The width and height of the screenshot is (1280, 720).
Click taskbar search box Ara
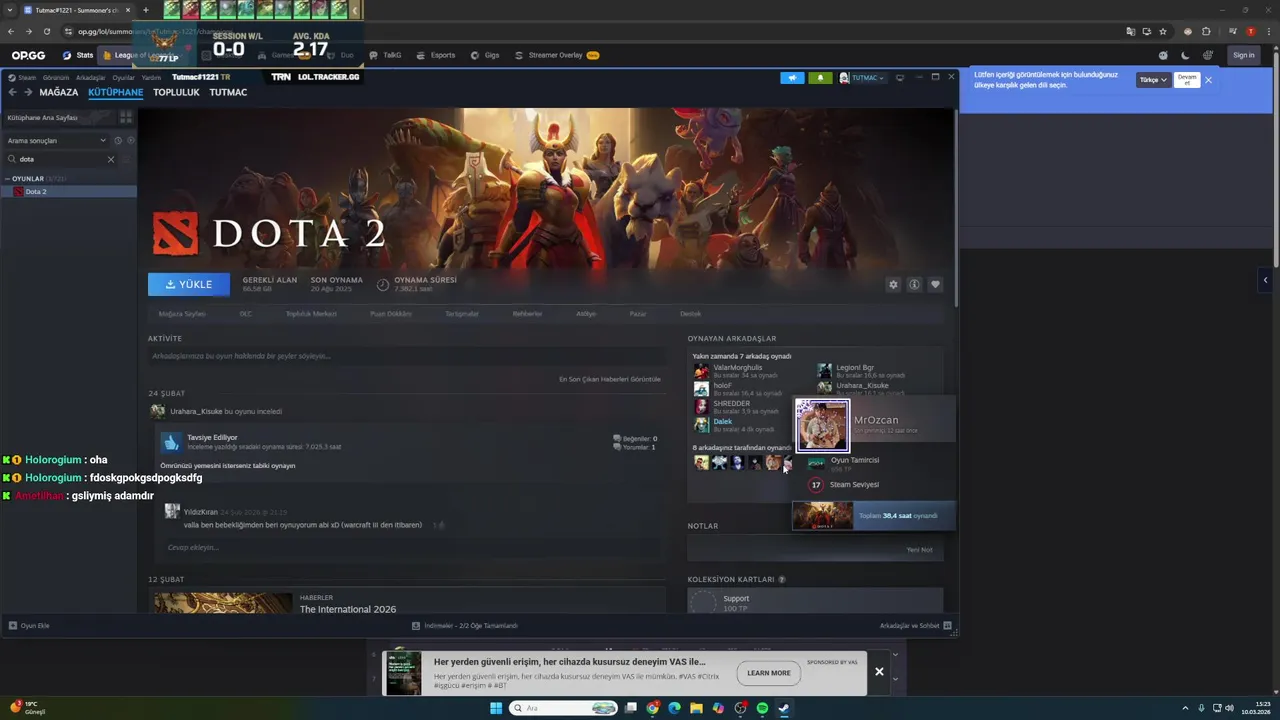coord(563,708)
